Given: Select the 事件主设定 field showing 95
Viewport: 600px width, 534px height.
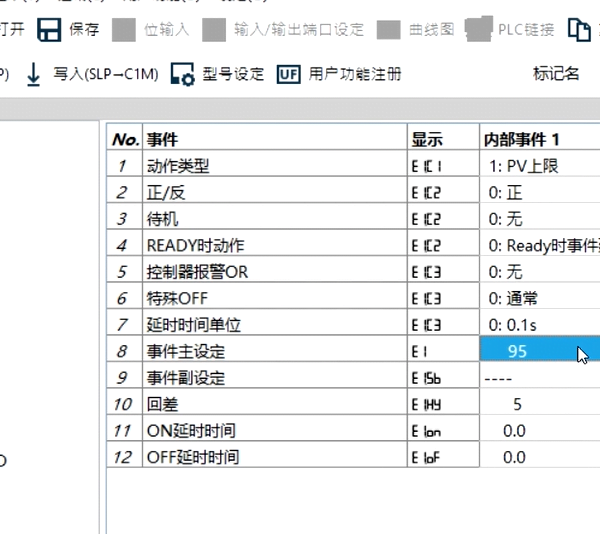Looking at the screenshot, I should 538,351.
